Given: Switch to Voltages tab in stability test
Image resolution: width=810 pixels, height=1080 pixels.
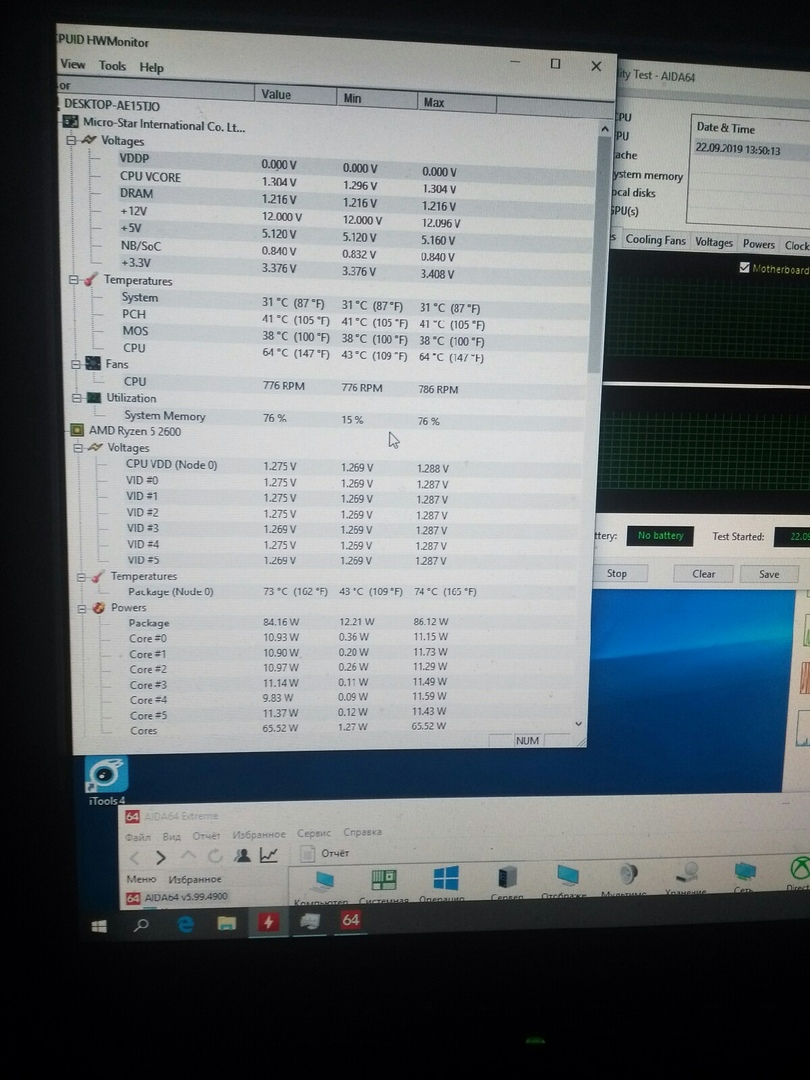Looking at the screenshot, I should 714,242.
